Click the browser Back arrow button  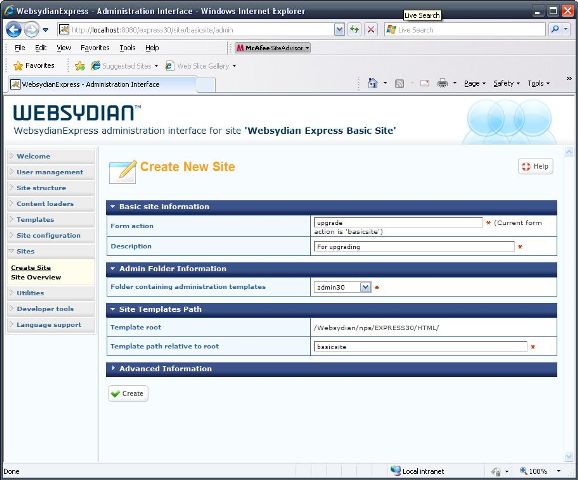coord(14,29)
